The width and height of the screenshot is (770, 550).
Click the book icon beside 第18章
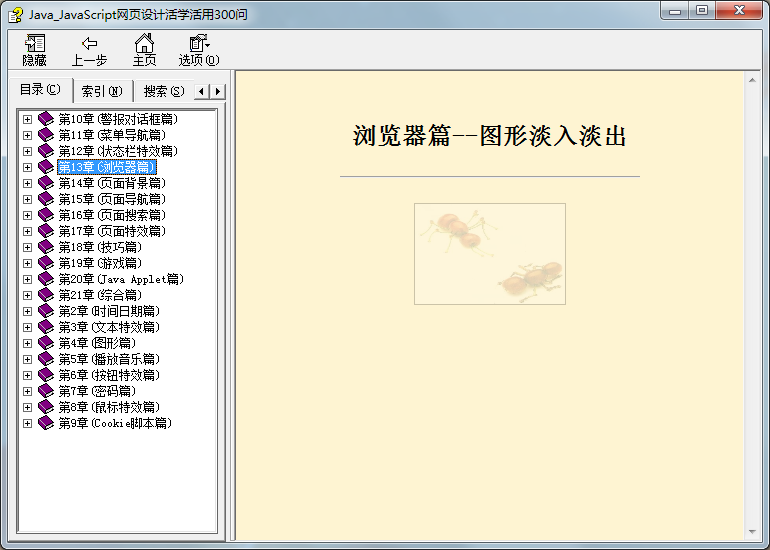click(x=46, y=247)
